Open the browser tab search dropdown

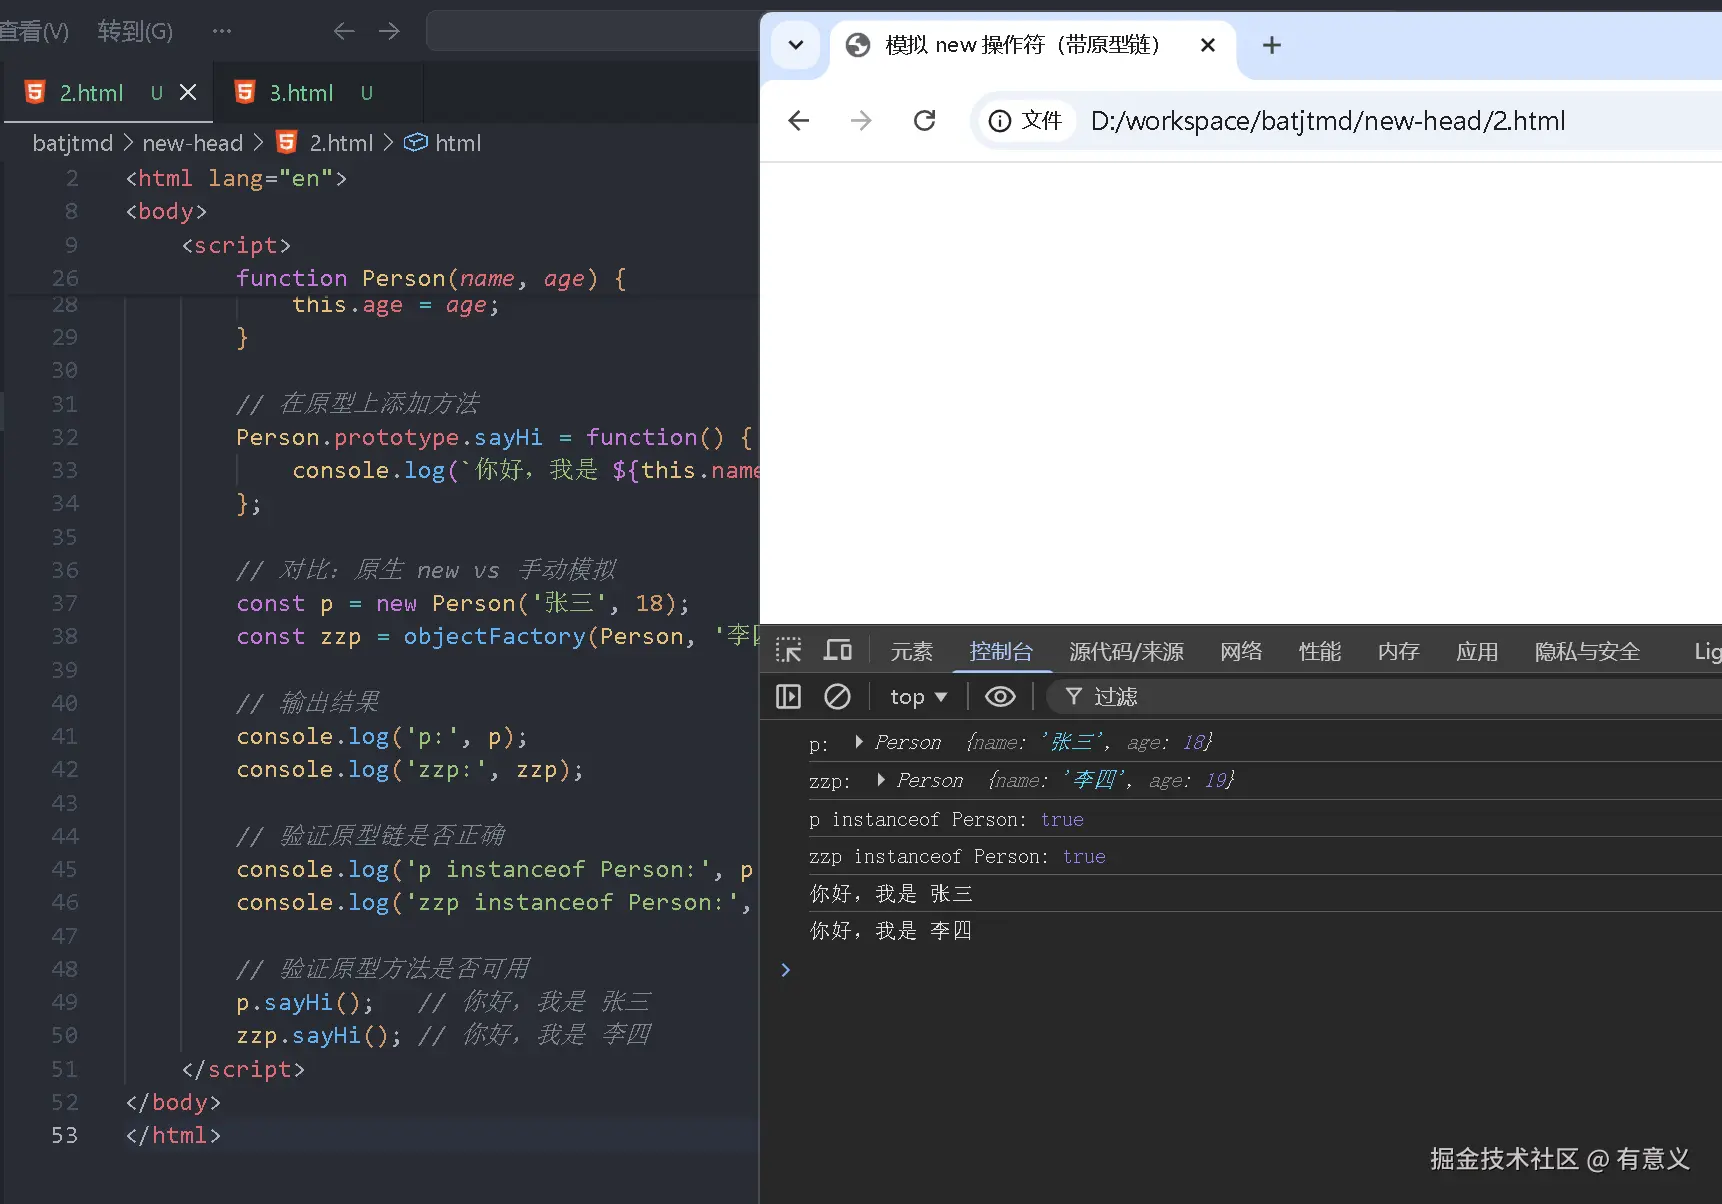pos(796,45)
